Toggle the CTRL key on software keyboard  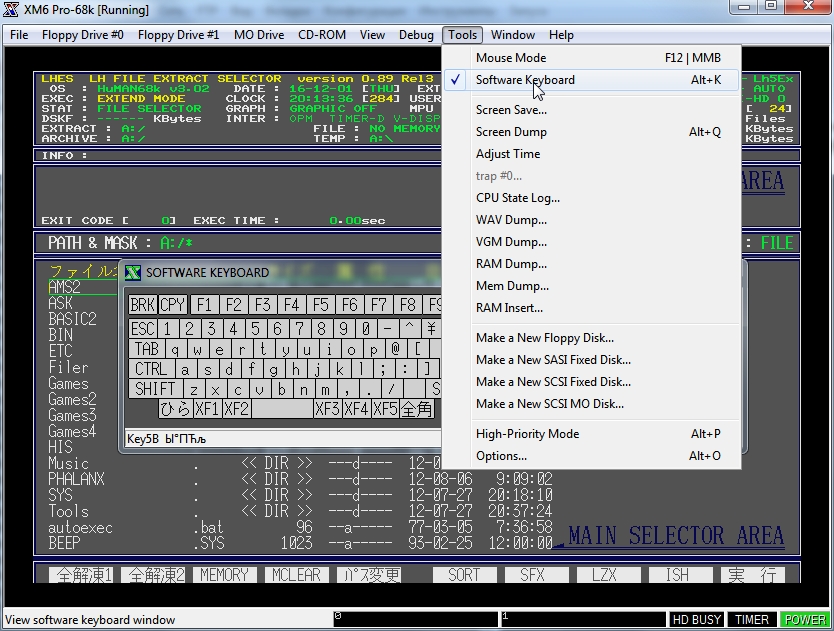[151, 369]
